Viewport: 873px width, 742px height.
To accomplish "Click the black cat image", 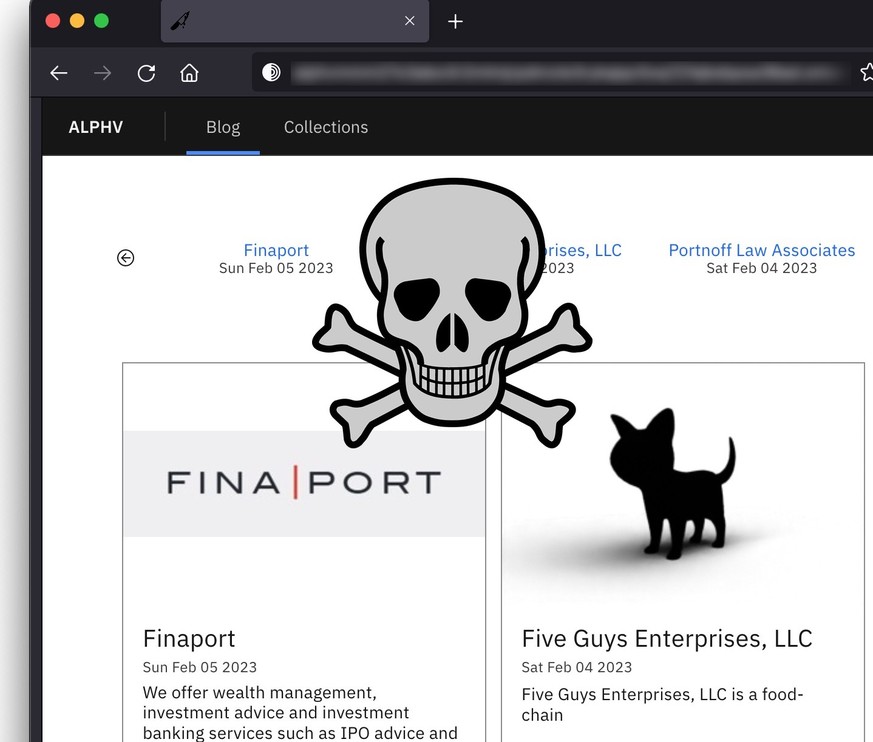I will pos(672,484).
